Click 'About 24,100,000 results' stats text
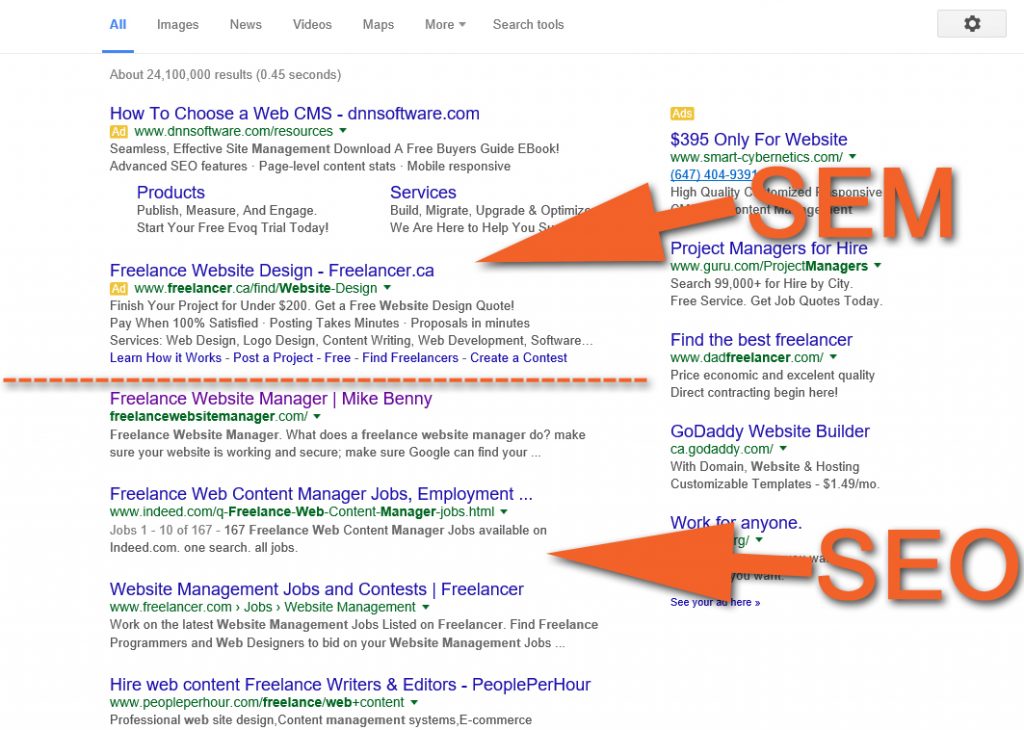 pos(225,75)
